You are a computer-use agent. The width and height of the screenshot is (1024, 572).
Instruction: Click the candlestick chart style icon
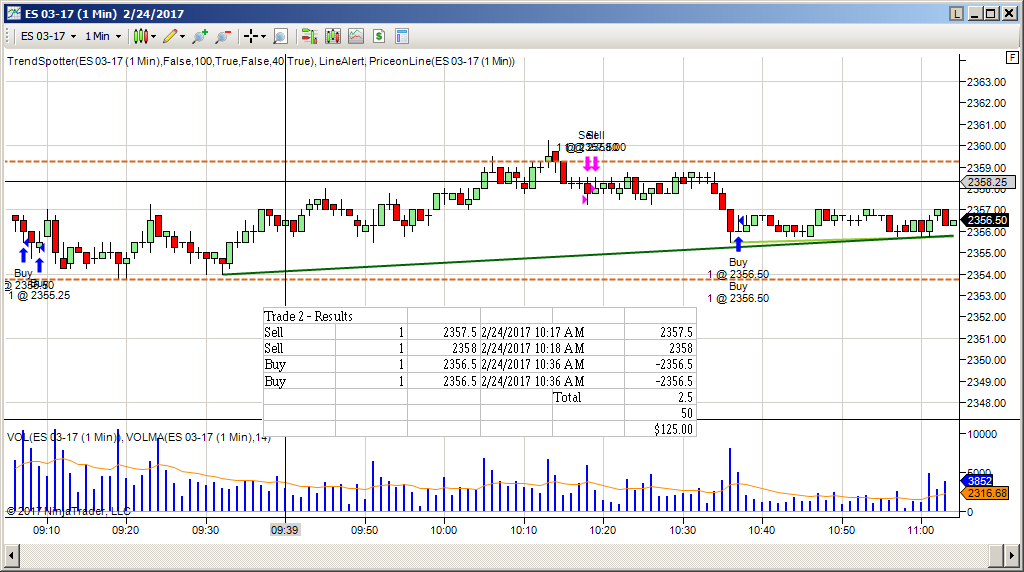(140, 37)
